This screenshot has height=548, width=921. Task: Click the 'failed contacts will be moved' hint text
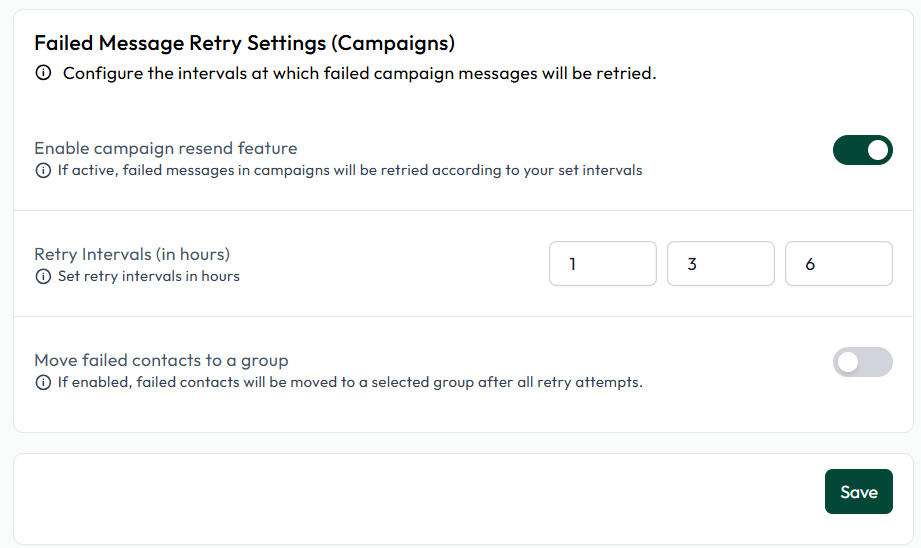pos(237,382)
